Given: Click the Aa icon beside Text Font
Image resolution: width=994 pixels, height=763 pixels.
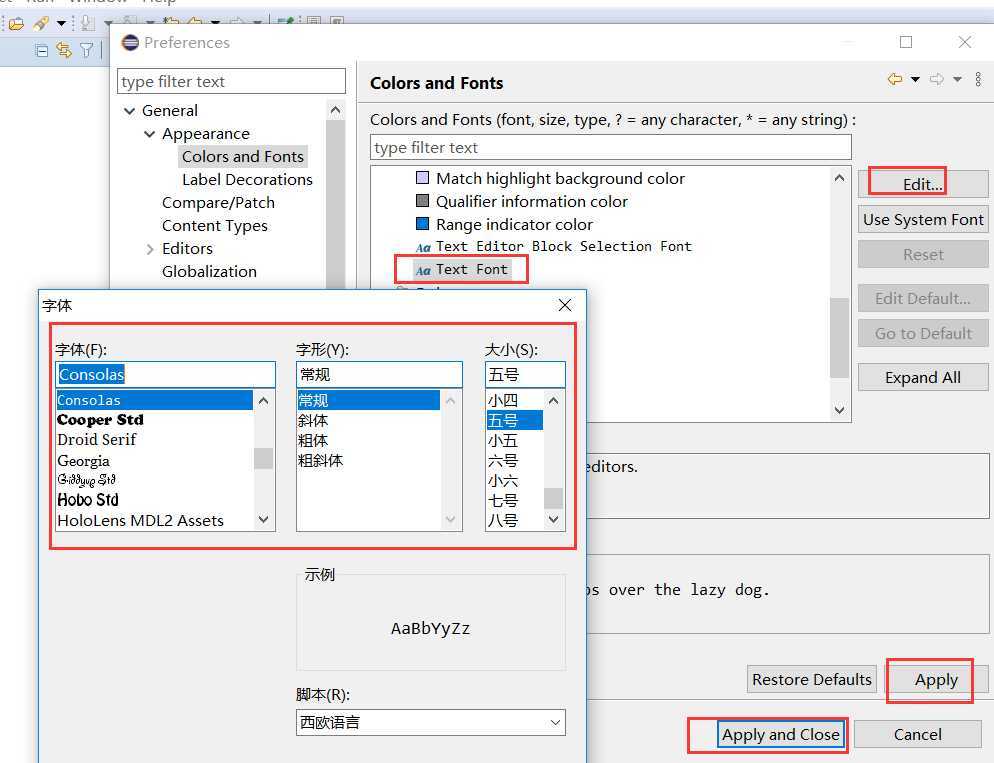Looking at the screenshot, I should (423, 271).
